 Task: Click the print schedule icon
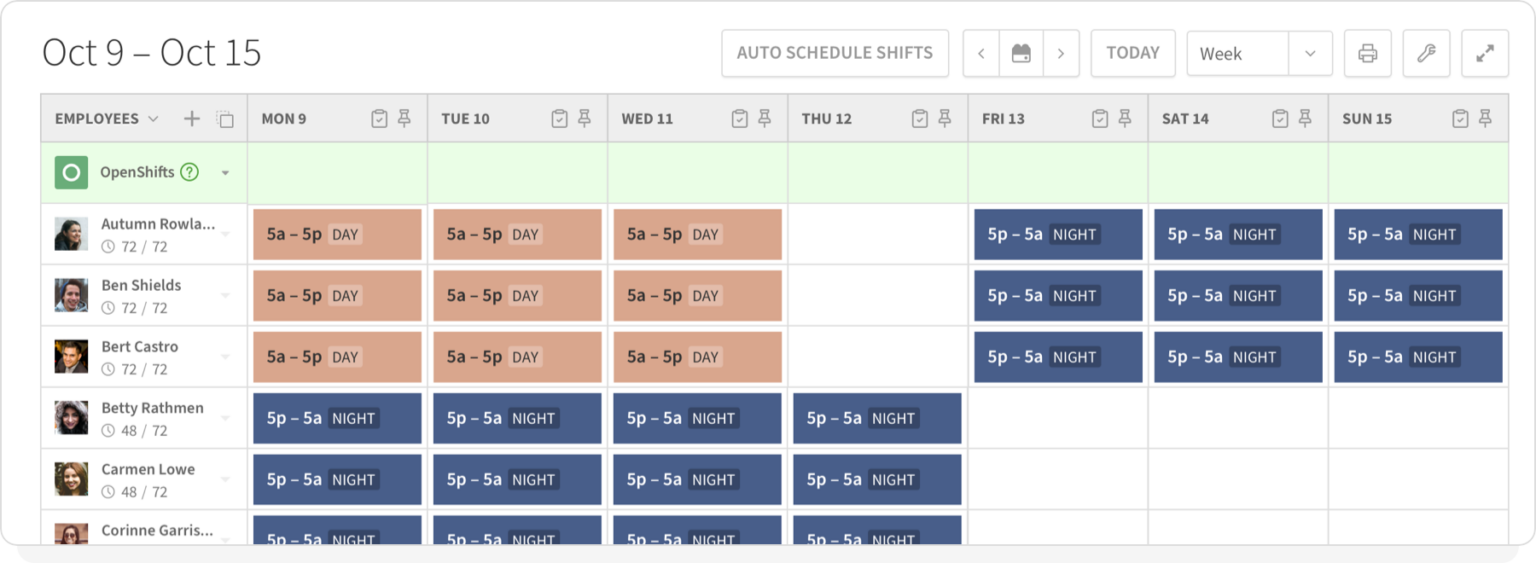coord(1367,54)
